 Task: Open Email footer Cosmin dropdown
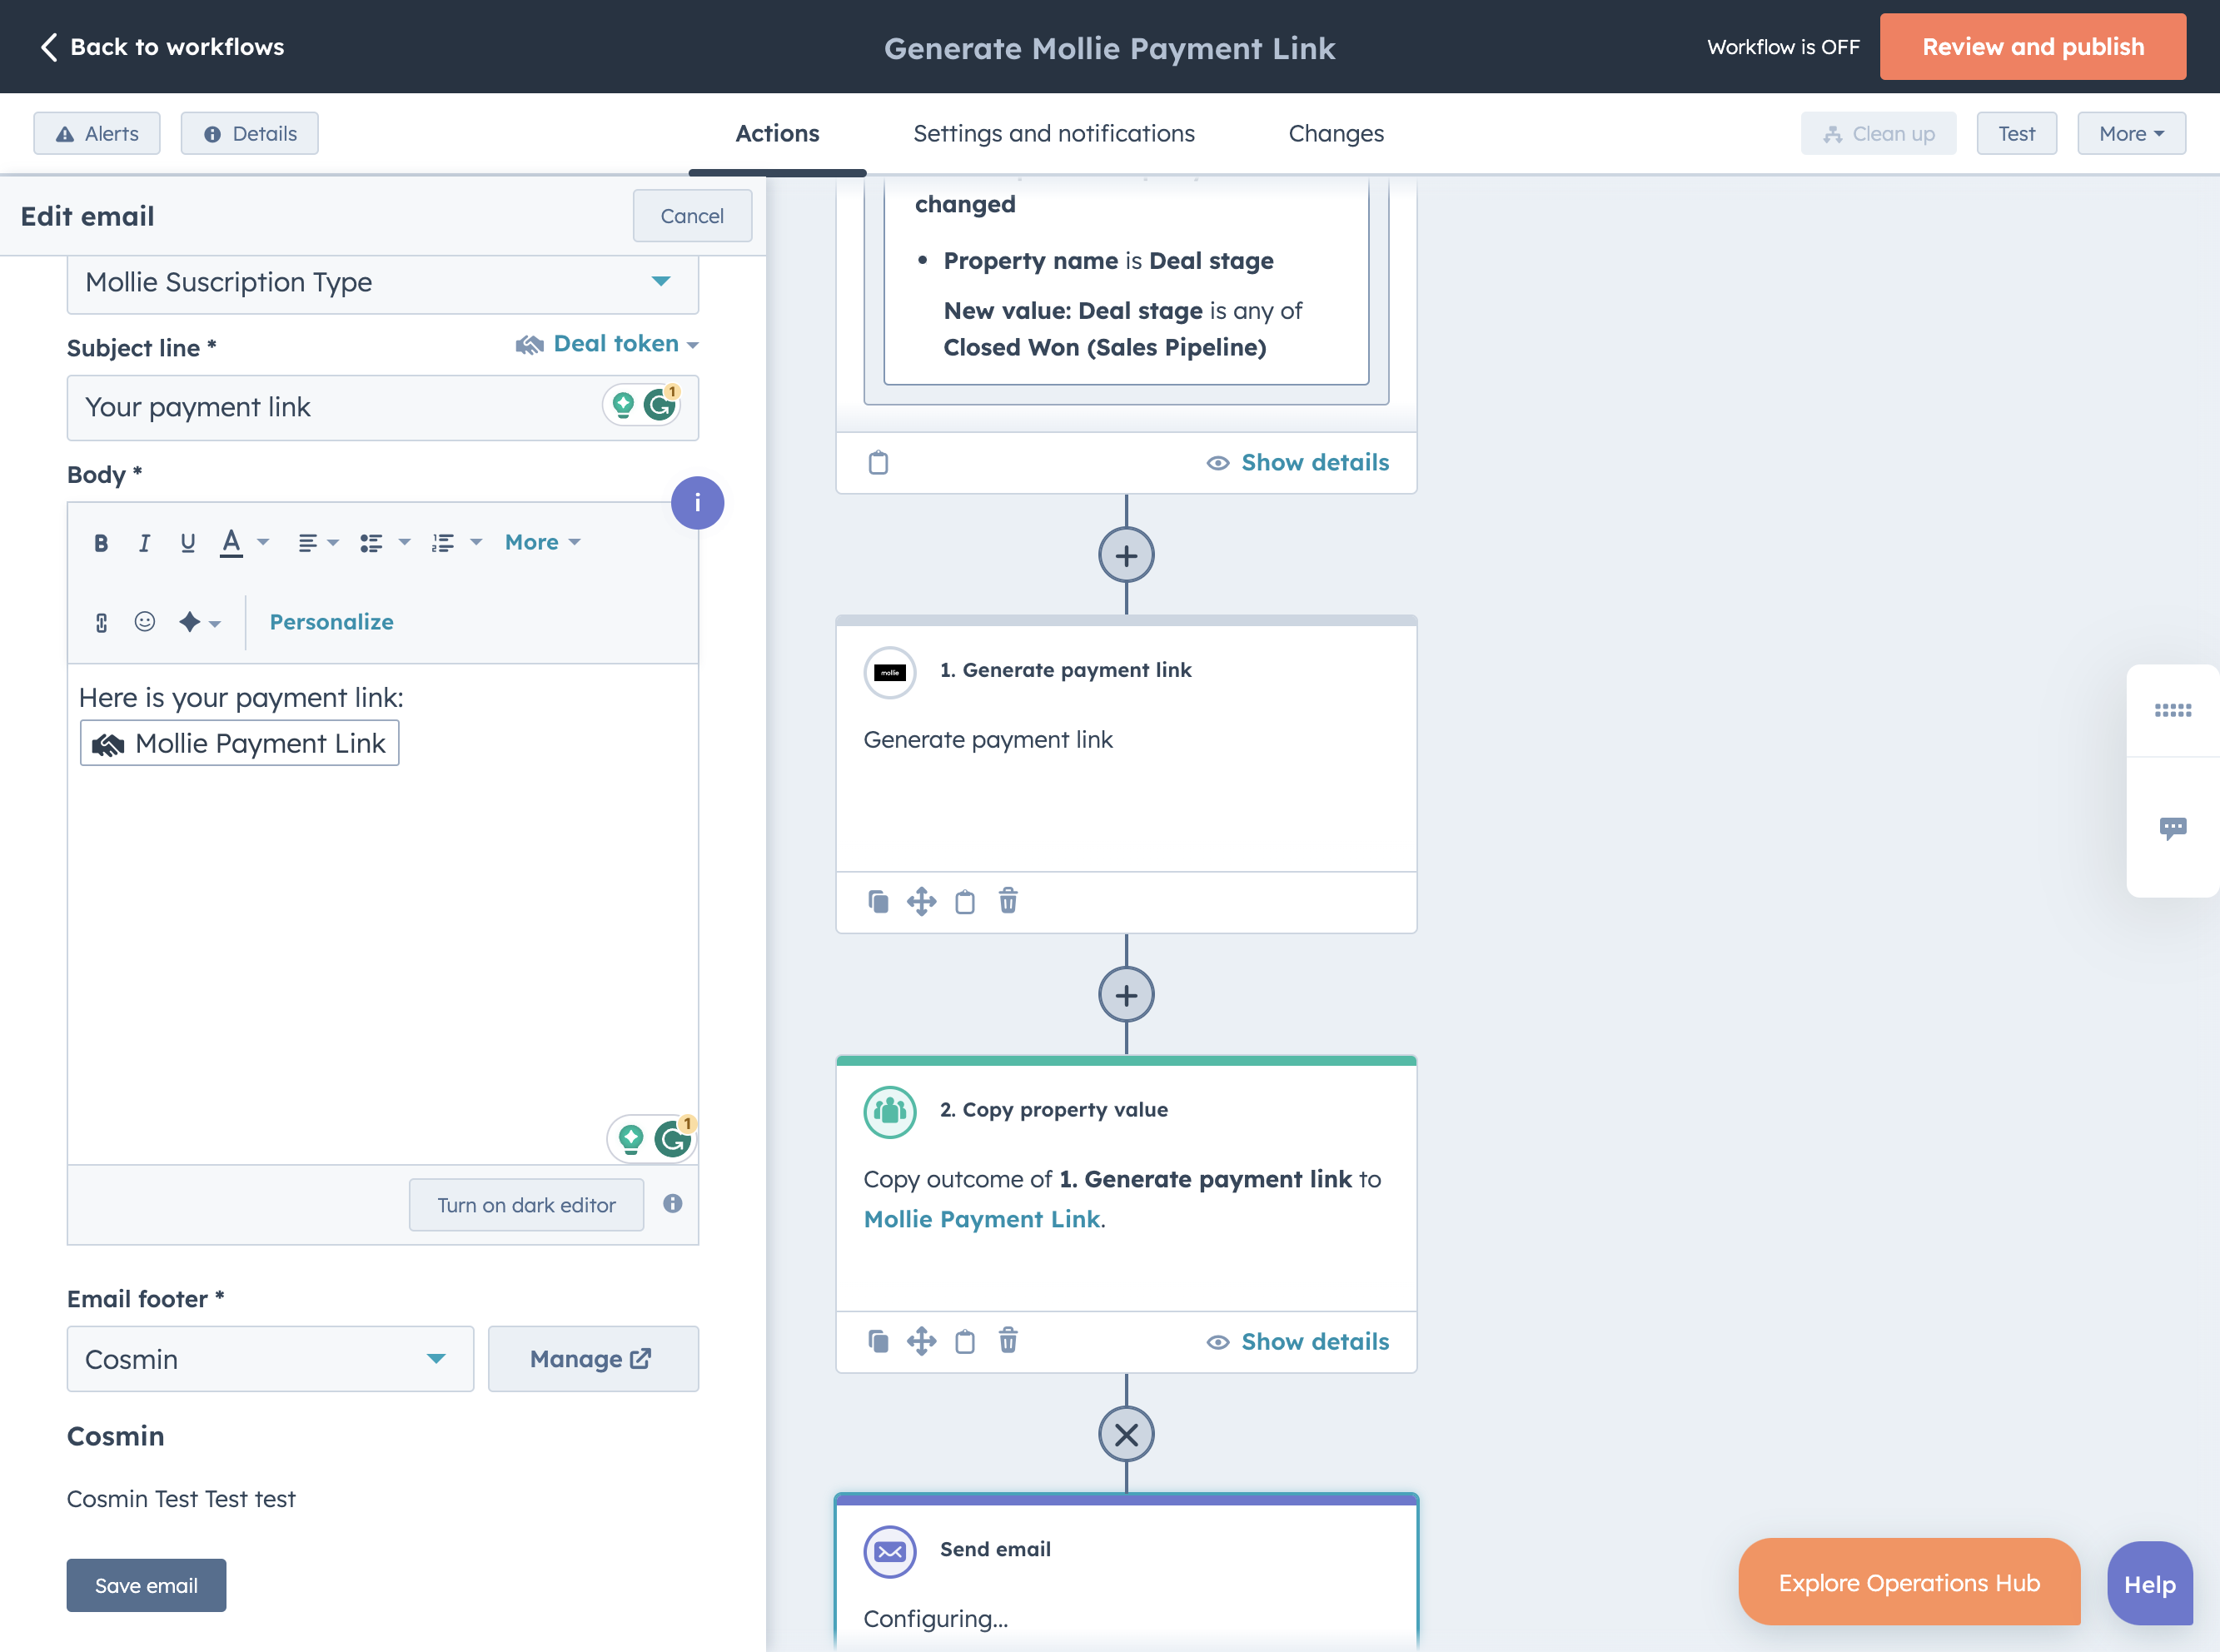click(270, 1359)
